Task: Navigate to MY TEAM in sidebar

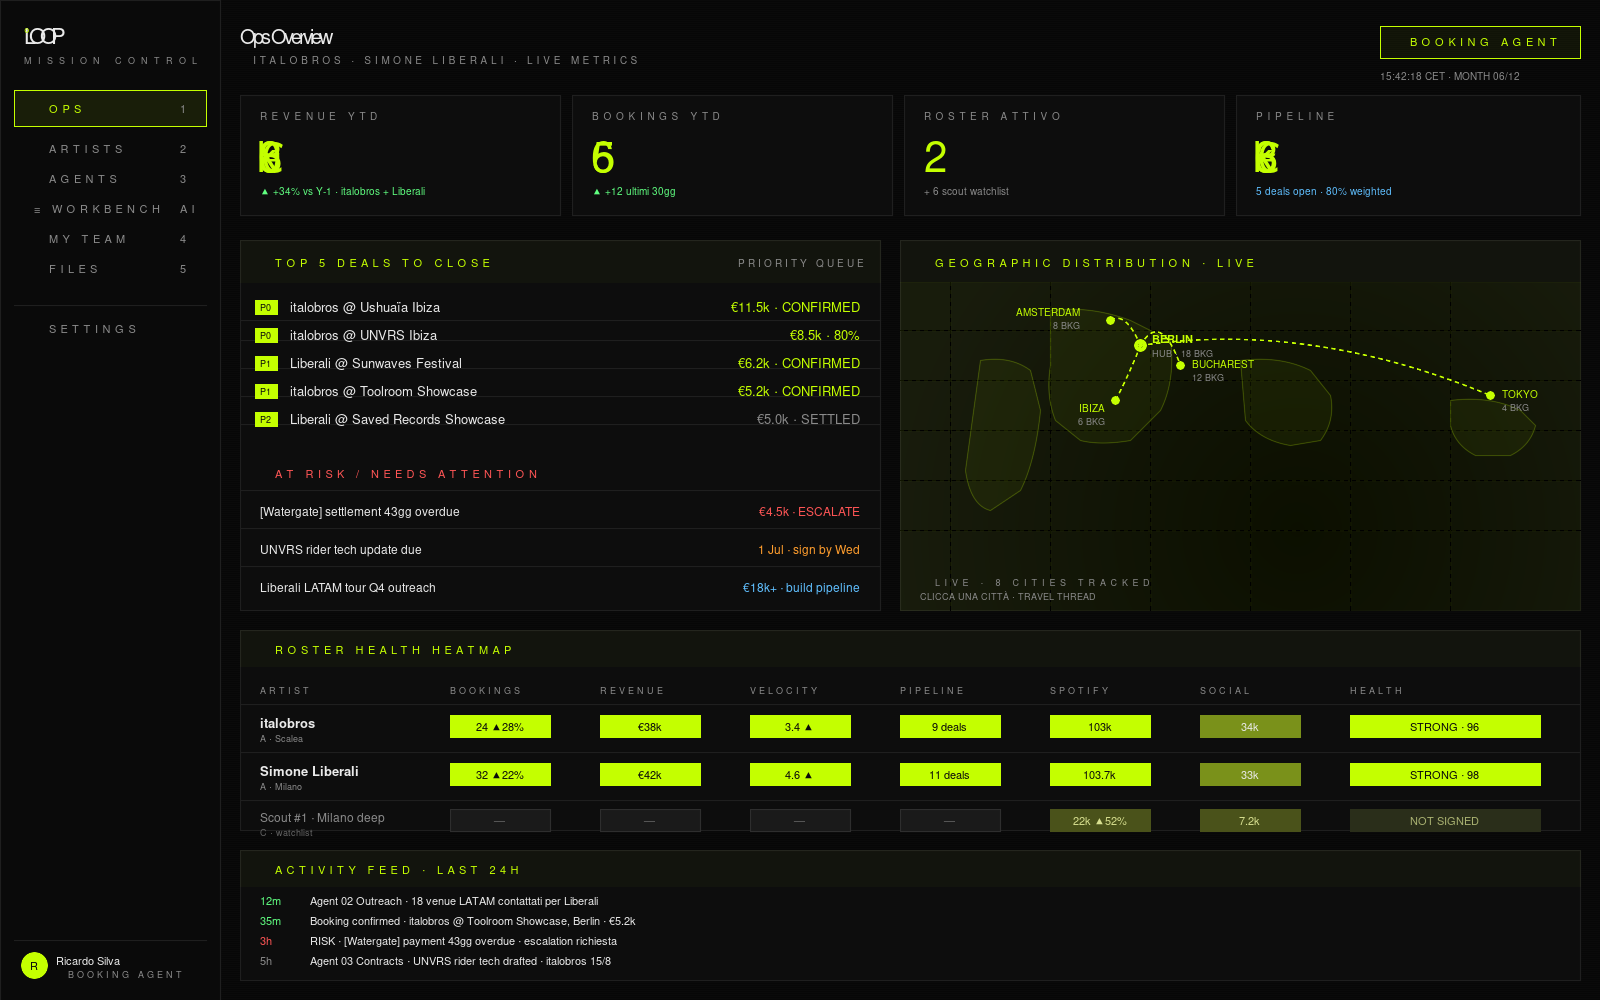Action: click(110, 239)
